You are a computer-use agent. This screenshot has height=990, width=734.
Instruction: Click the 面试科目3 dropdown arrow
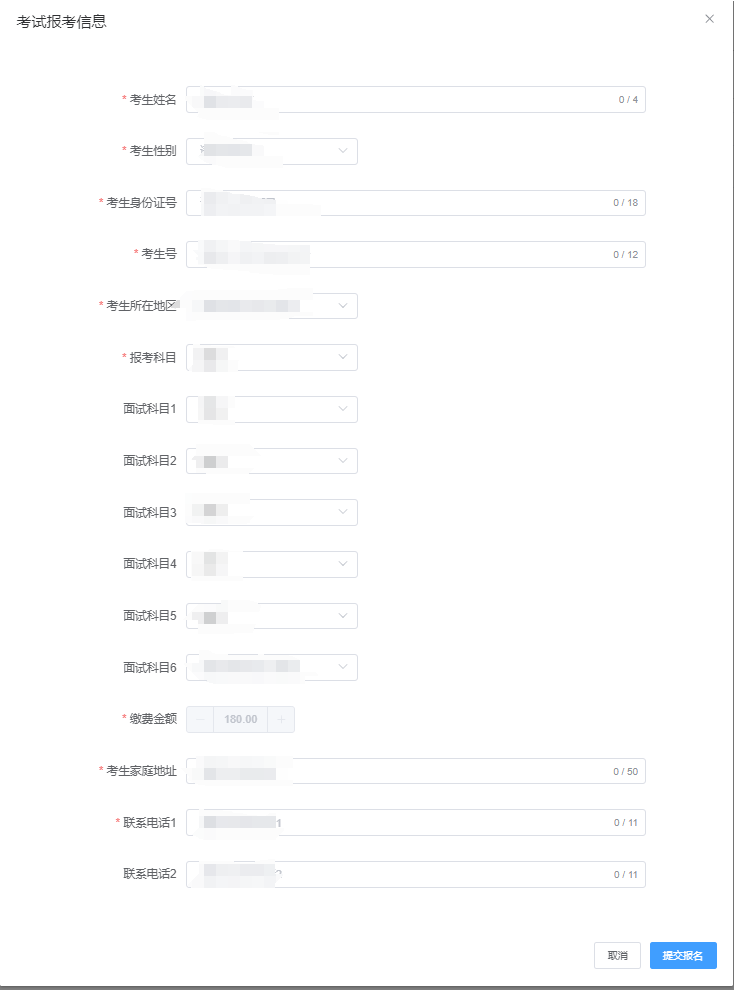point(343,512)
